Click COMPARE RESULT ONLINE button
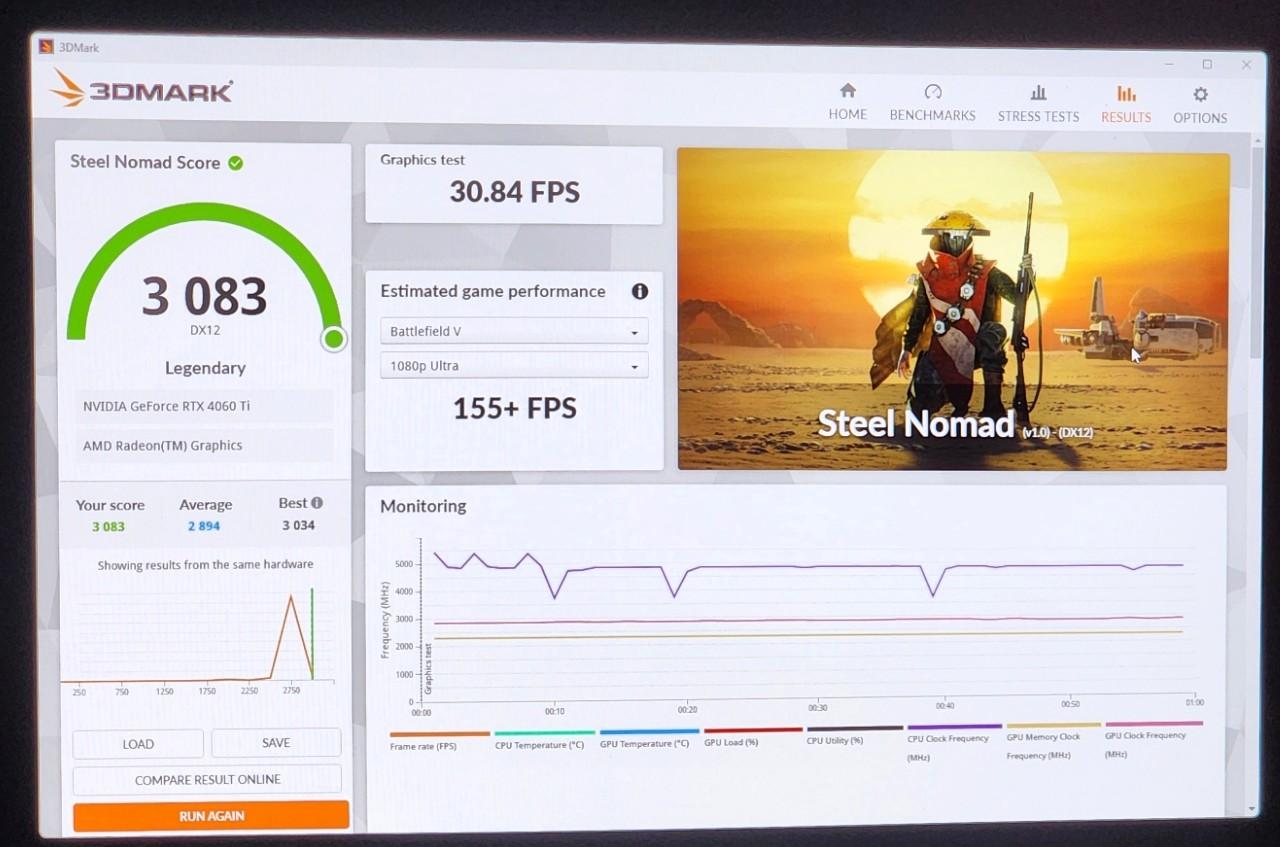 207,779
